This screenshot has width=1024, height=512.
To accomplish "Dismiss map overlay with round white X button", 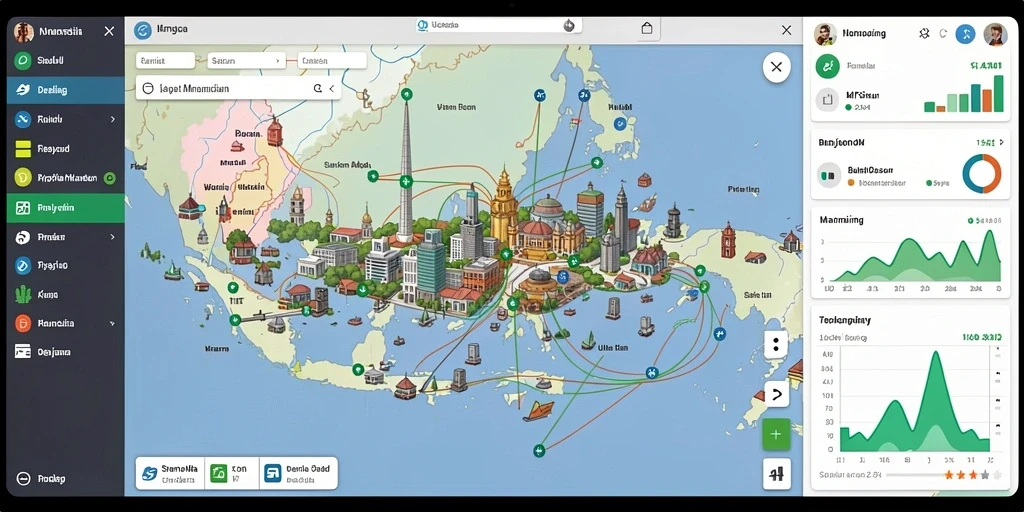I will pyautogui.click(x=776, y=67).
